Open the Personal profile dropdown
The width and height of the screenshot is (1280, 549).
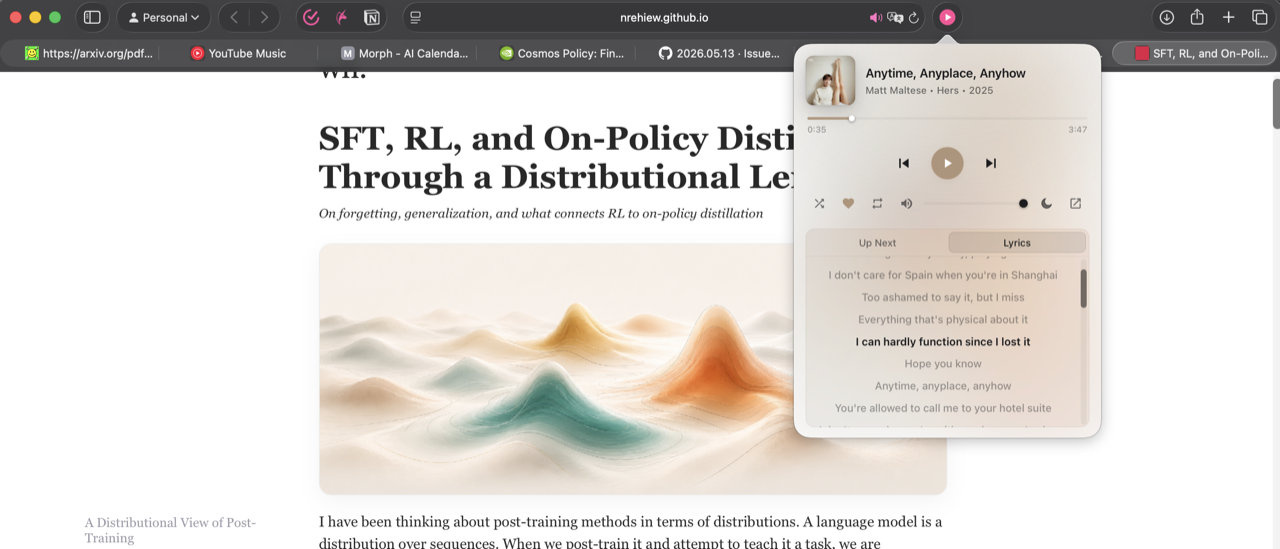pos(164,17)
